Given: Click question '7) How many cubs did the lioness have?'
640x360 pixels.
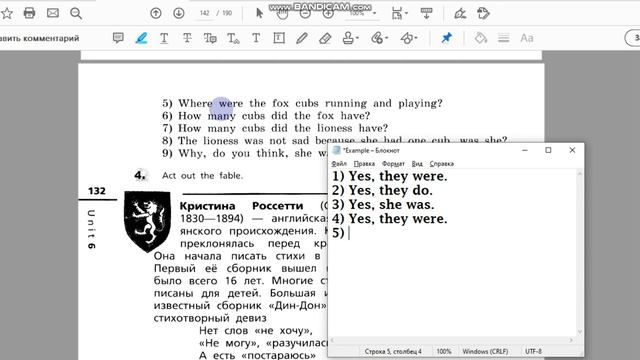Looking at the screenshot, I should click(x=275, y=129).
